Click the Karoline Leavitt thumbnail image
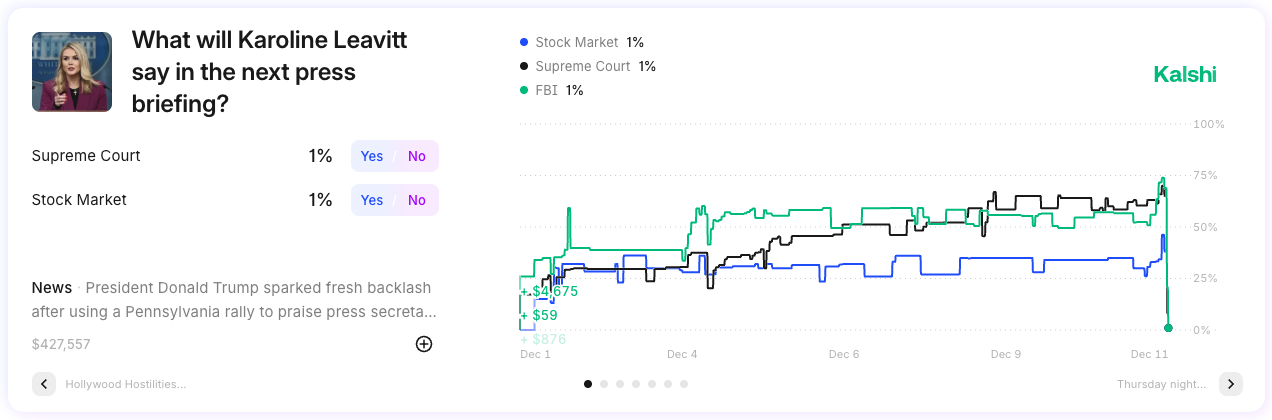This screenshot has width=1272, height=420. point(72,71)
